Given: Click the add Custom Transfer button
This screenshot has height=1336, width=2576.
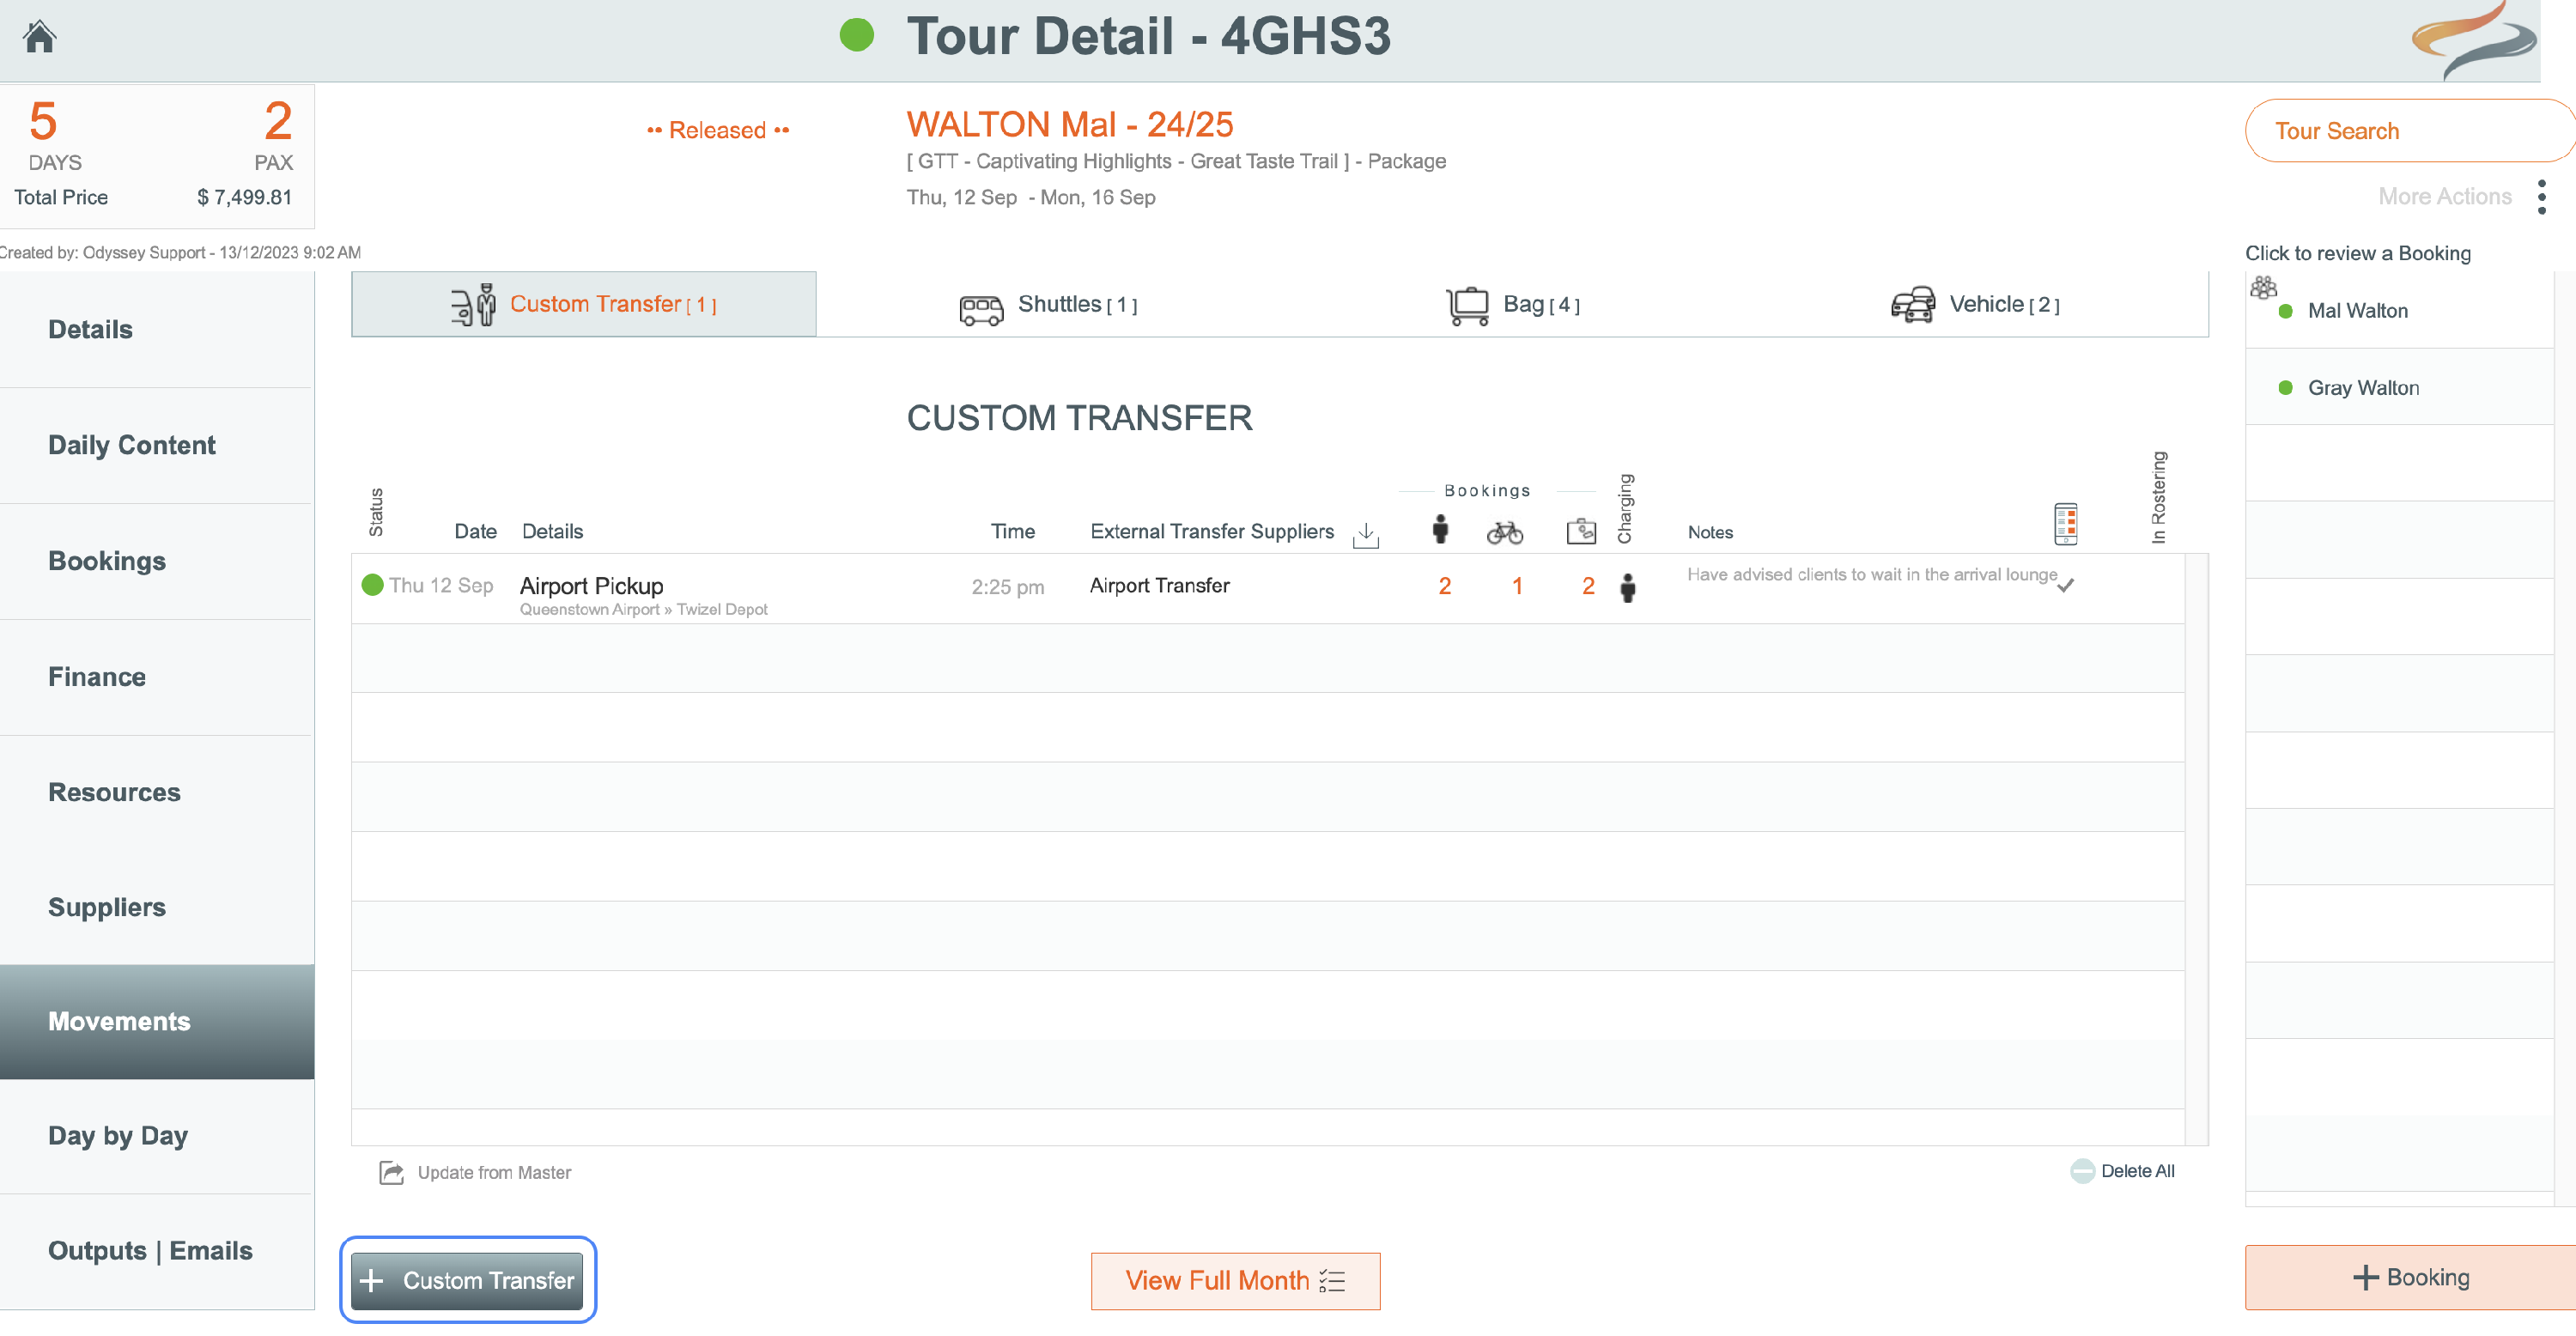Looking at the screenshot, I should click(x=467, y=1280).
